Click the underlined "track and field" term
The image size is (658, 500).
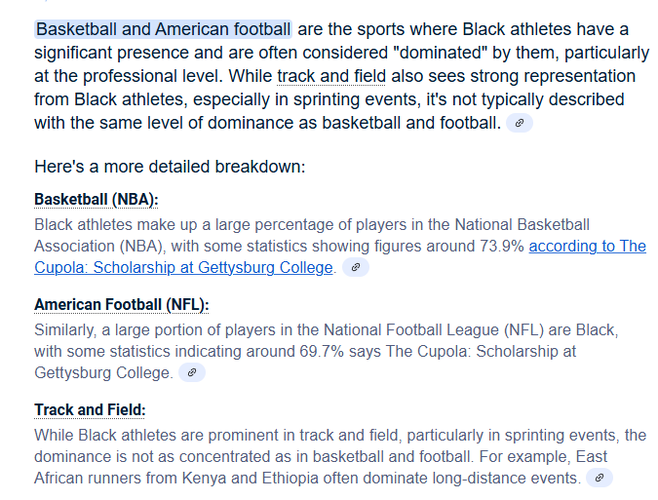[331, 76]
